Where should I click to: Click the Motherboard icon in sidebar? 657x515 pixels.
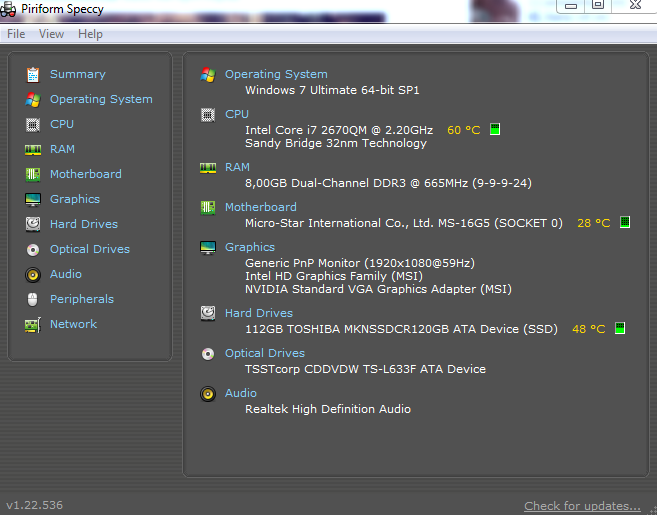pos(33,174)
